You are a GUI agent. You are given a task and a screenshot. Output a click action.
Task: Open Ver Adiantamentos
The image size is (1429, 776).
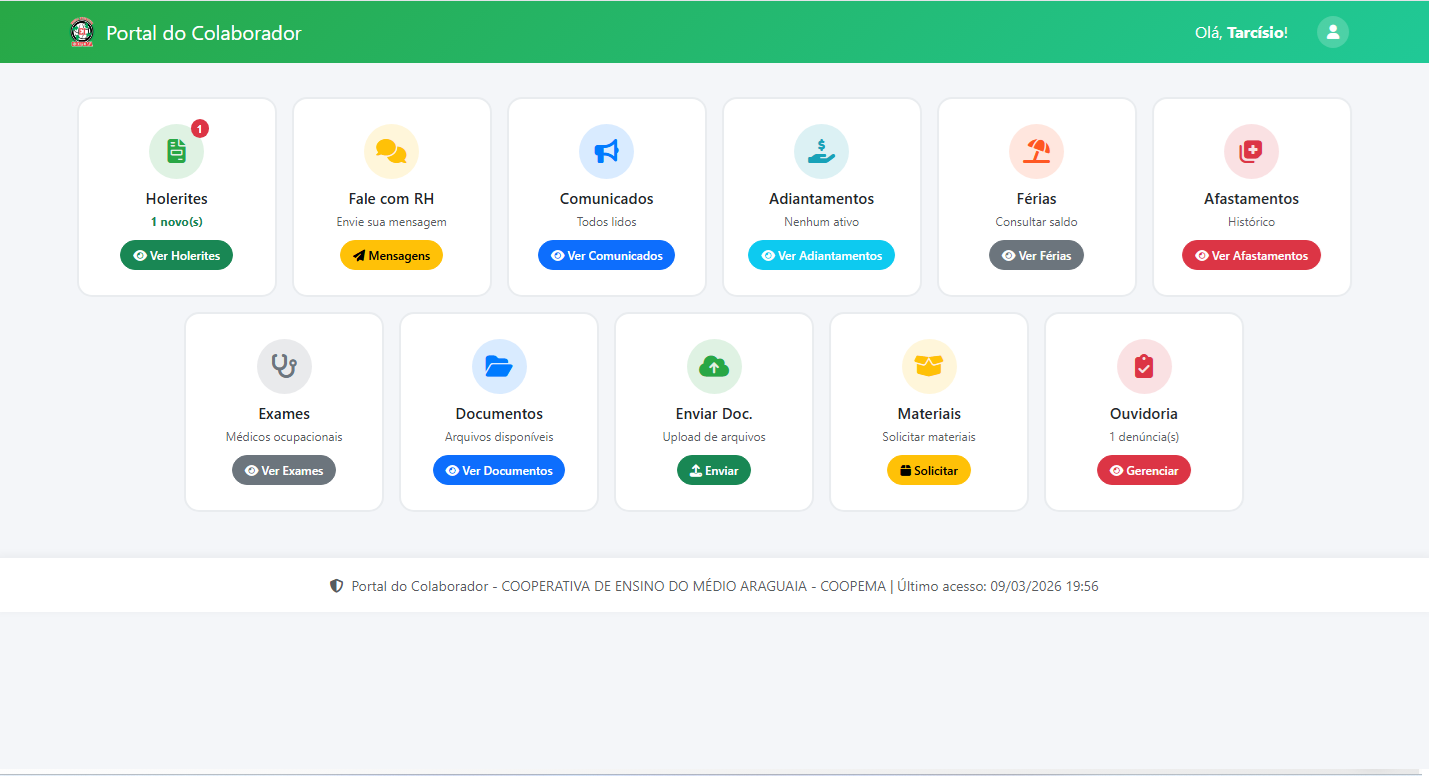[x=821, y=255]
